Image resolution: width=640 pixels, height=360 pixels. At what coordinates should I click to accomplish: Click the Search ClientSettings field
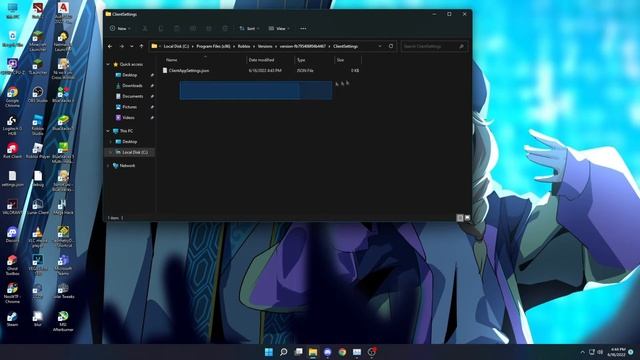click(433, 47)
